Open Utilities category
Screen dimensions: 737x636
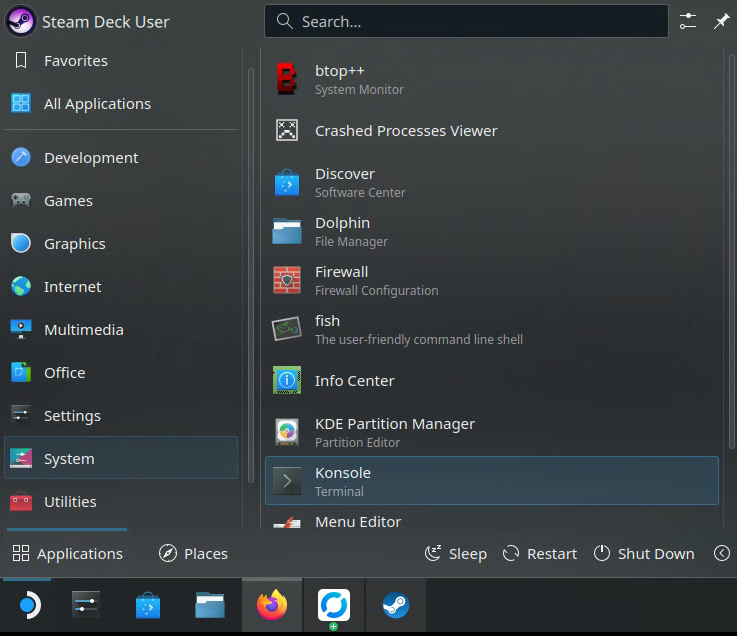121,502
